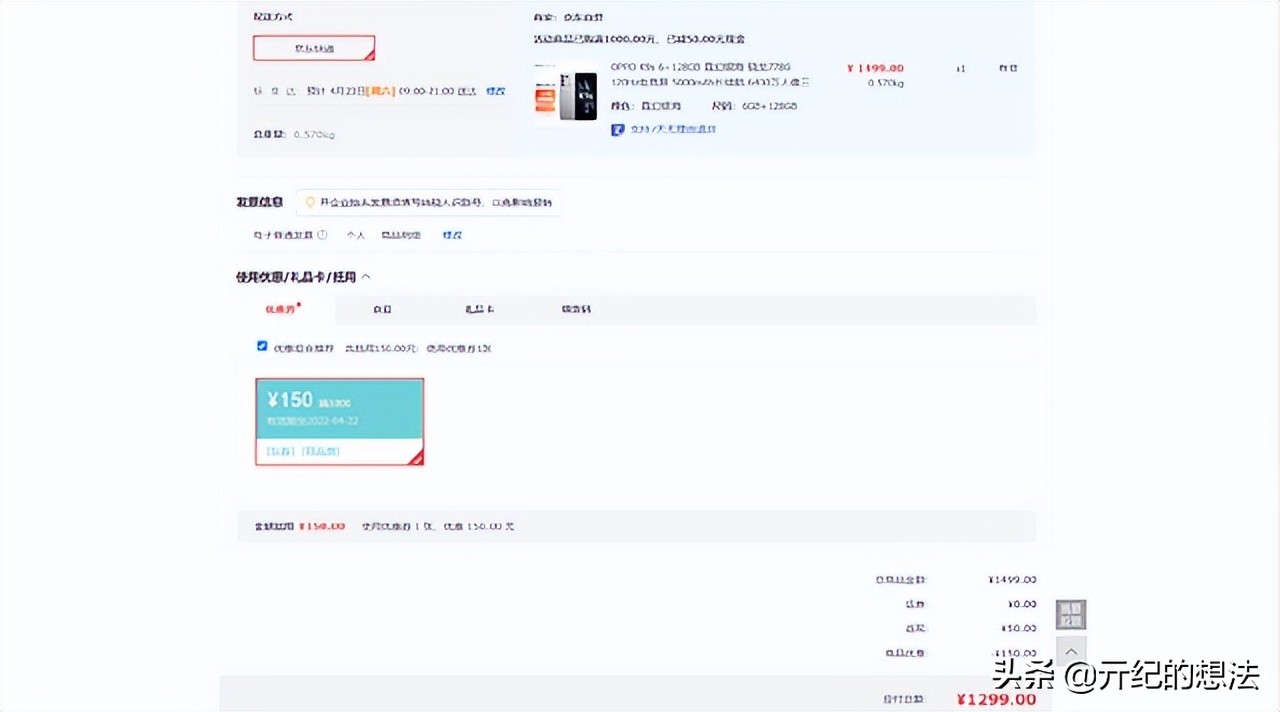Click the red checkmark corner of the ¥150 coupon
The image size is (1280, 712).
pyautogui.click(x=417, y=457)
